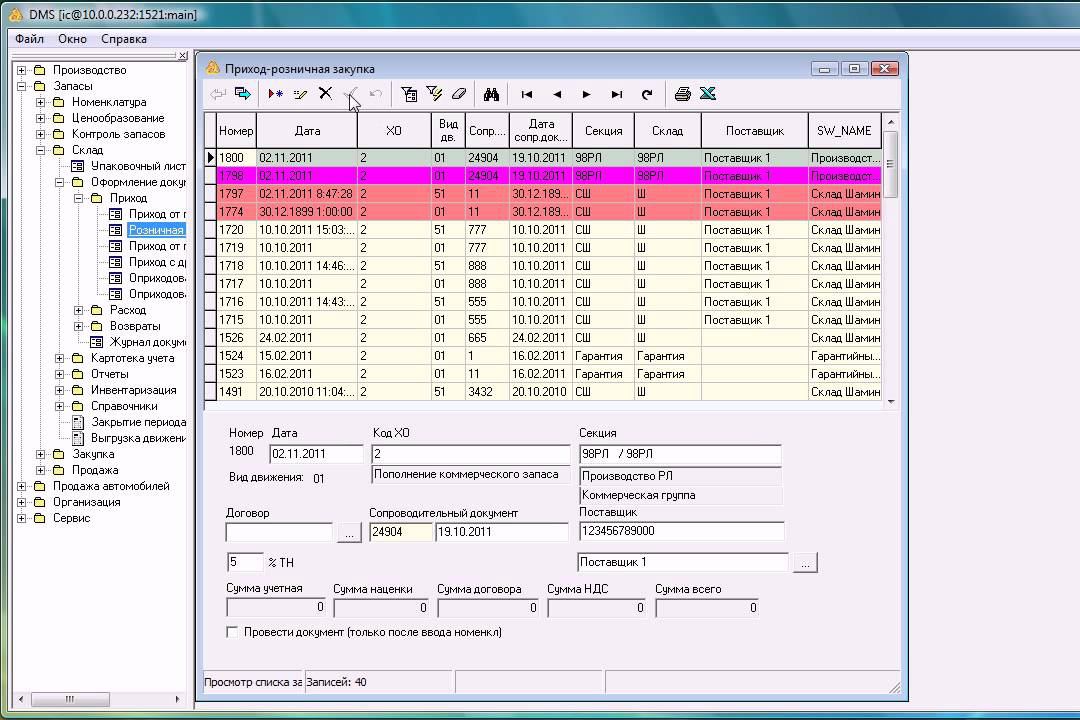
Task: Click the Excel export icon
Action: point(708,94)
